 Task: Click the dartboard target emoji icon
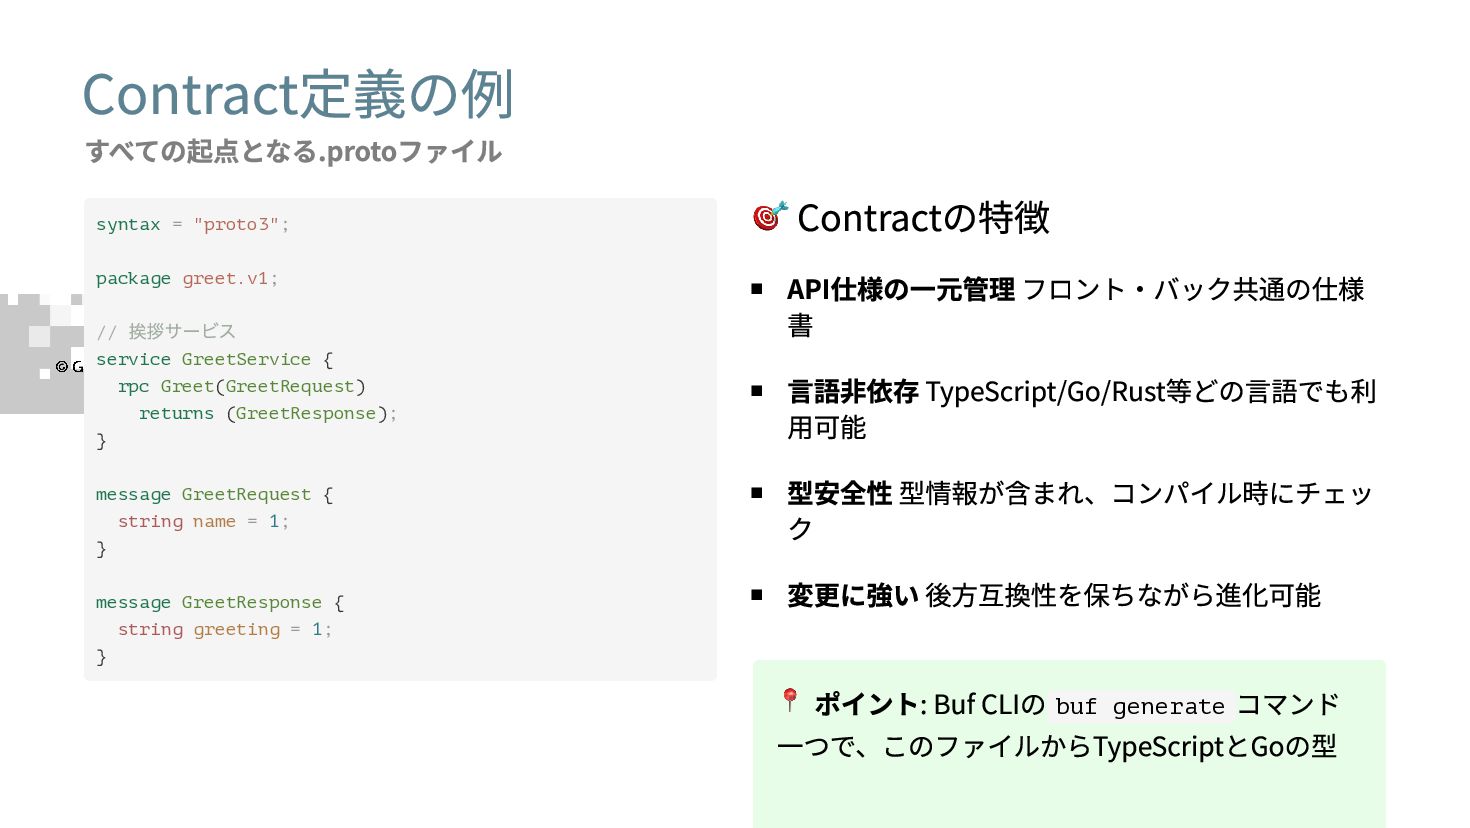[x=770, y=215]
